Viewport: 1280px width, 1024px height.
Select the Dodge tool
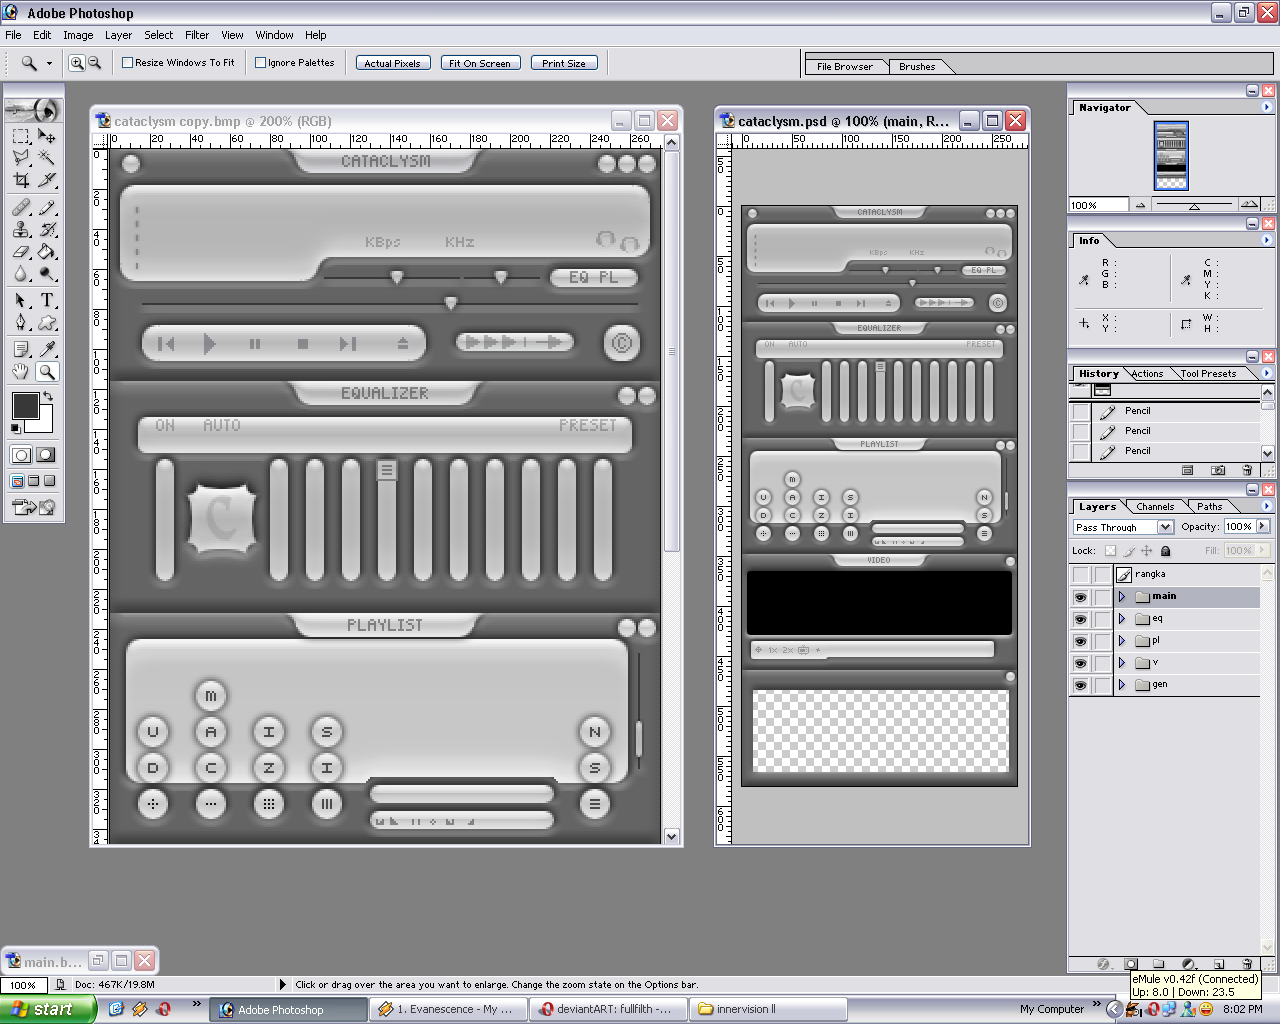[46, 273]
